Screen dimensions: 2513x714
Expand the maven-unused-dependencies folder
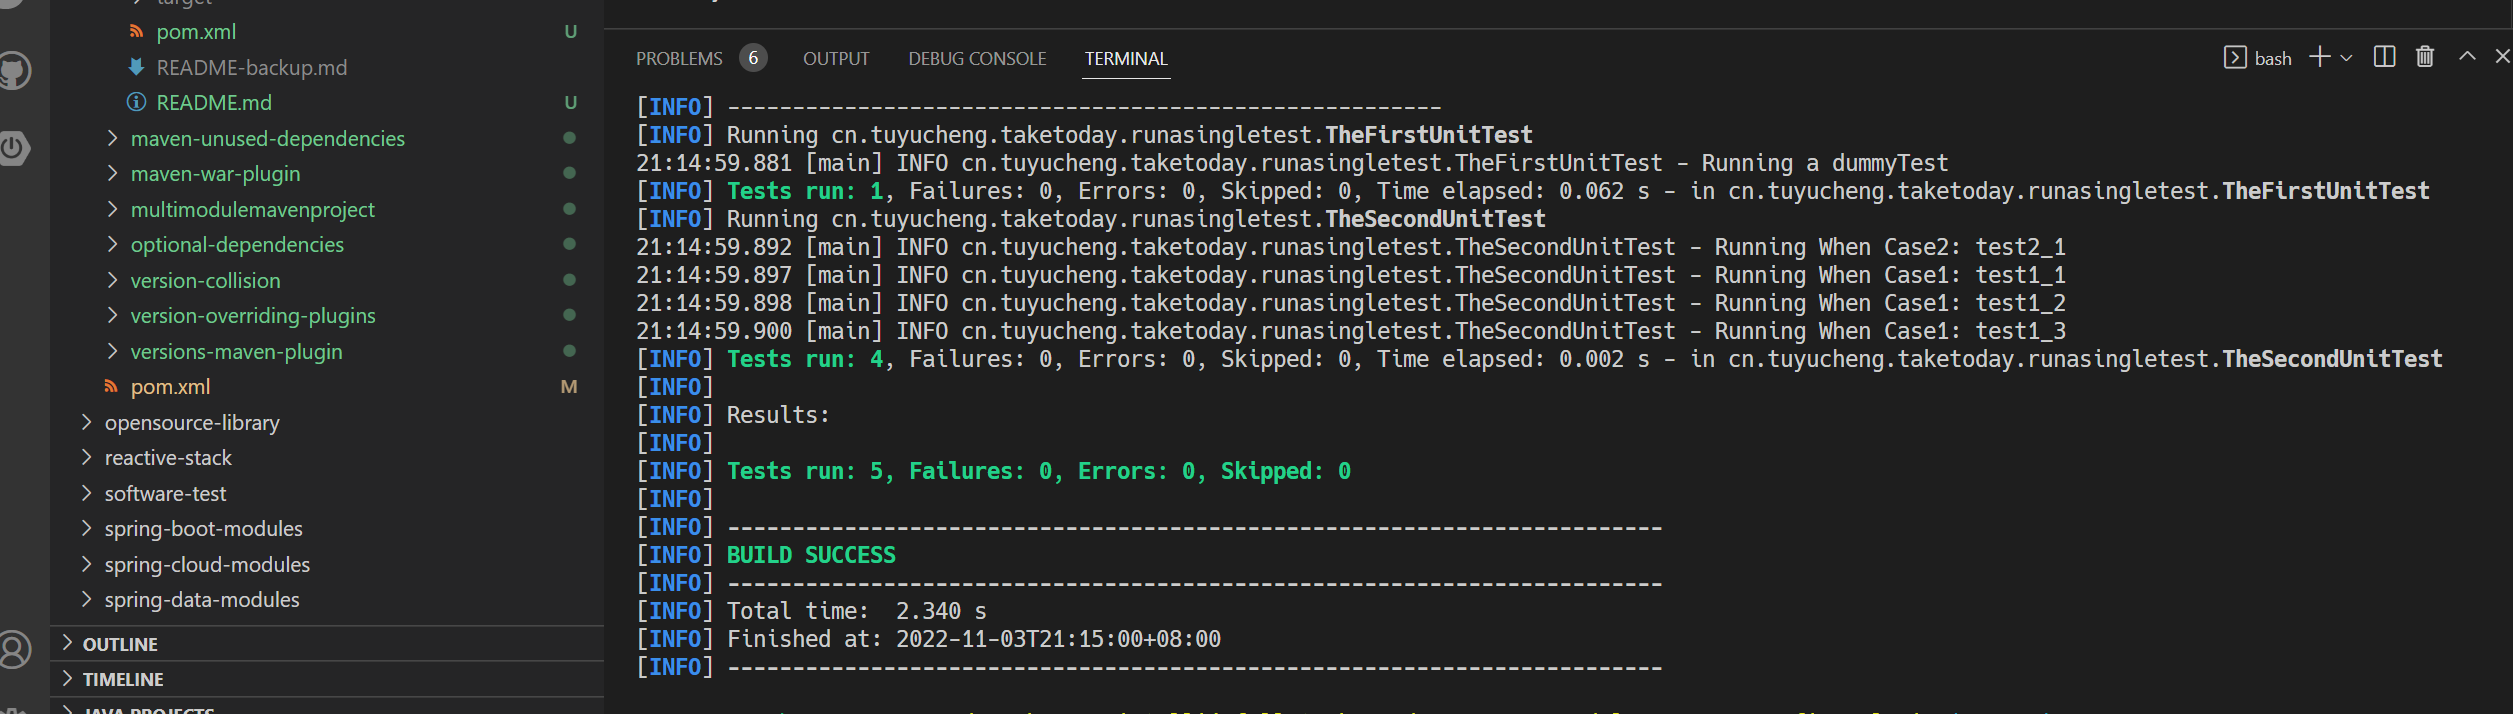[267, 138]
